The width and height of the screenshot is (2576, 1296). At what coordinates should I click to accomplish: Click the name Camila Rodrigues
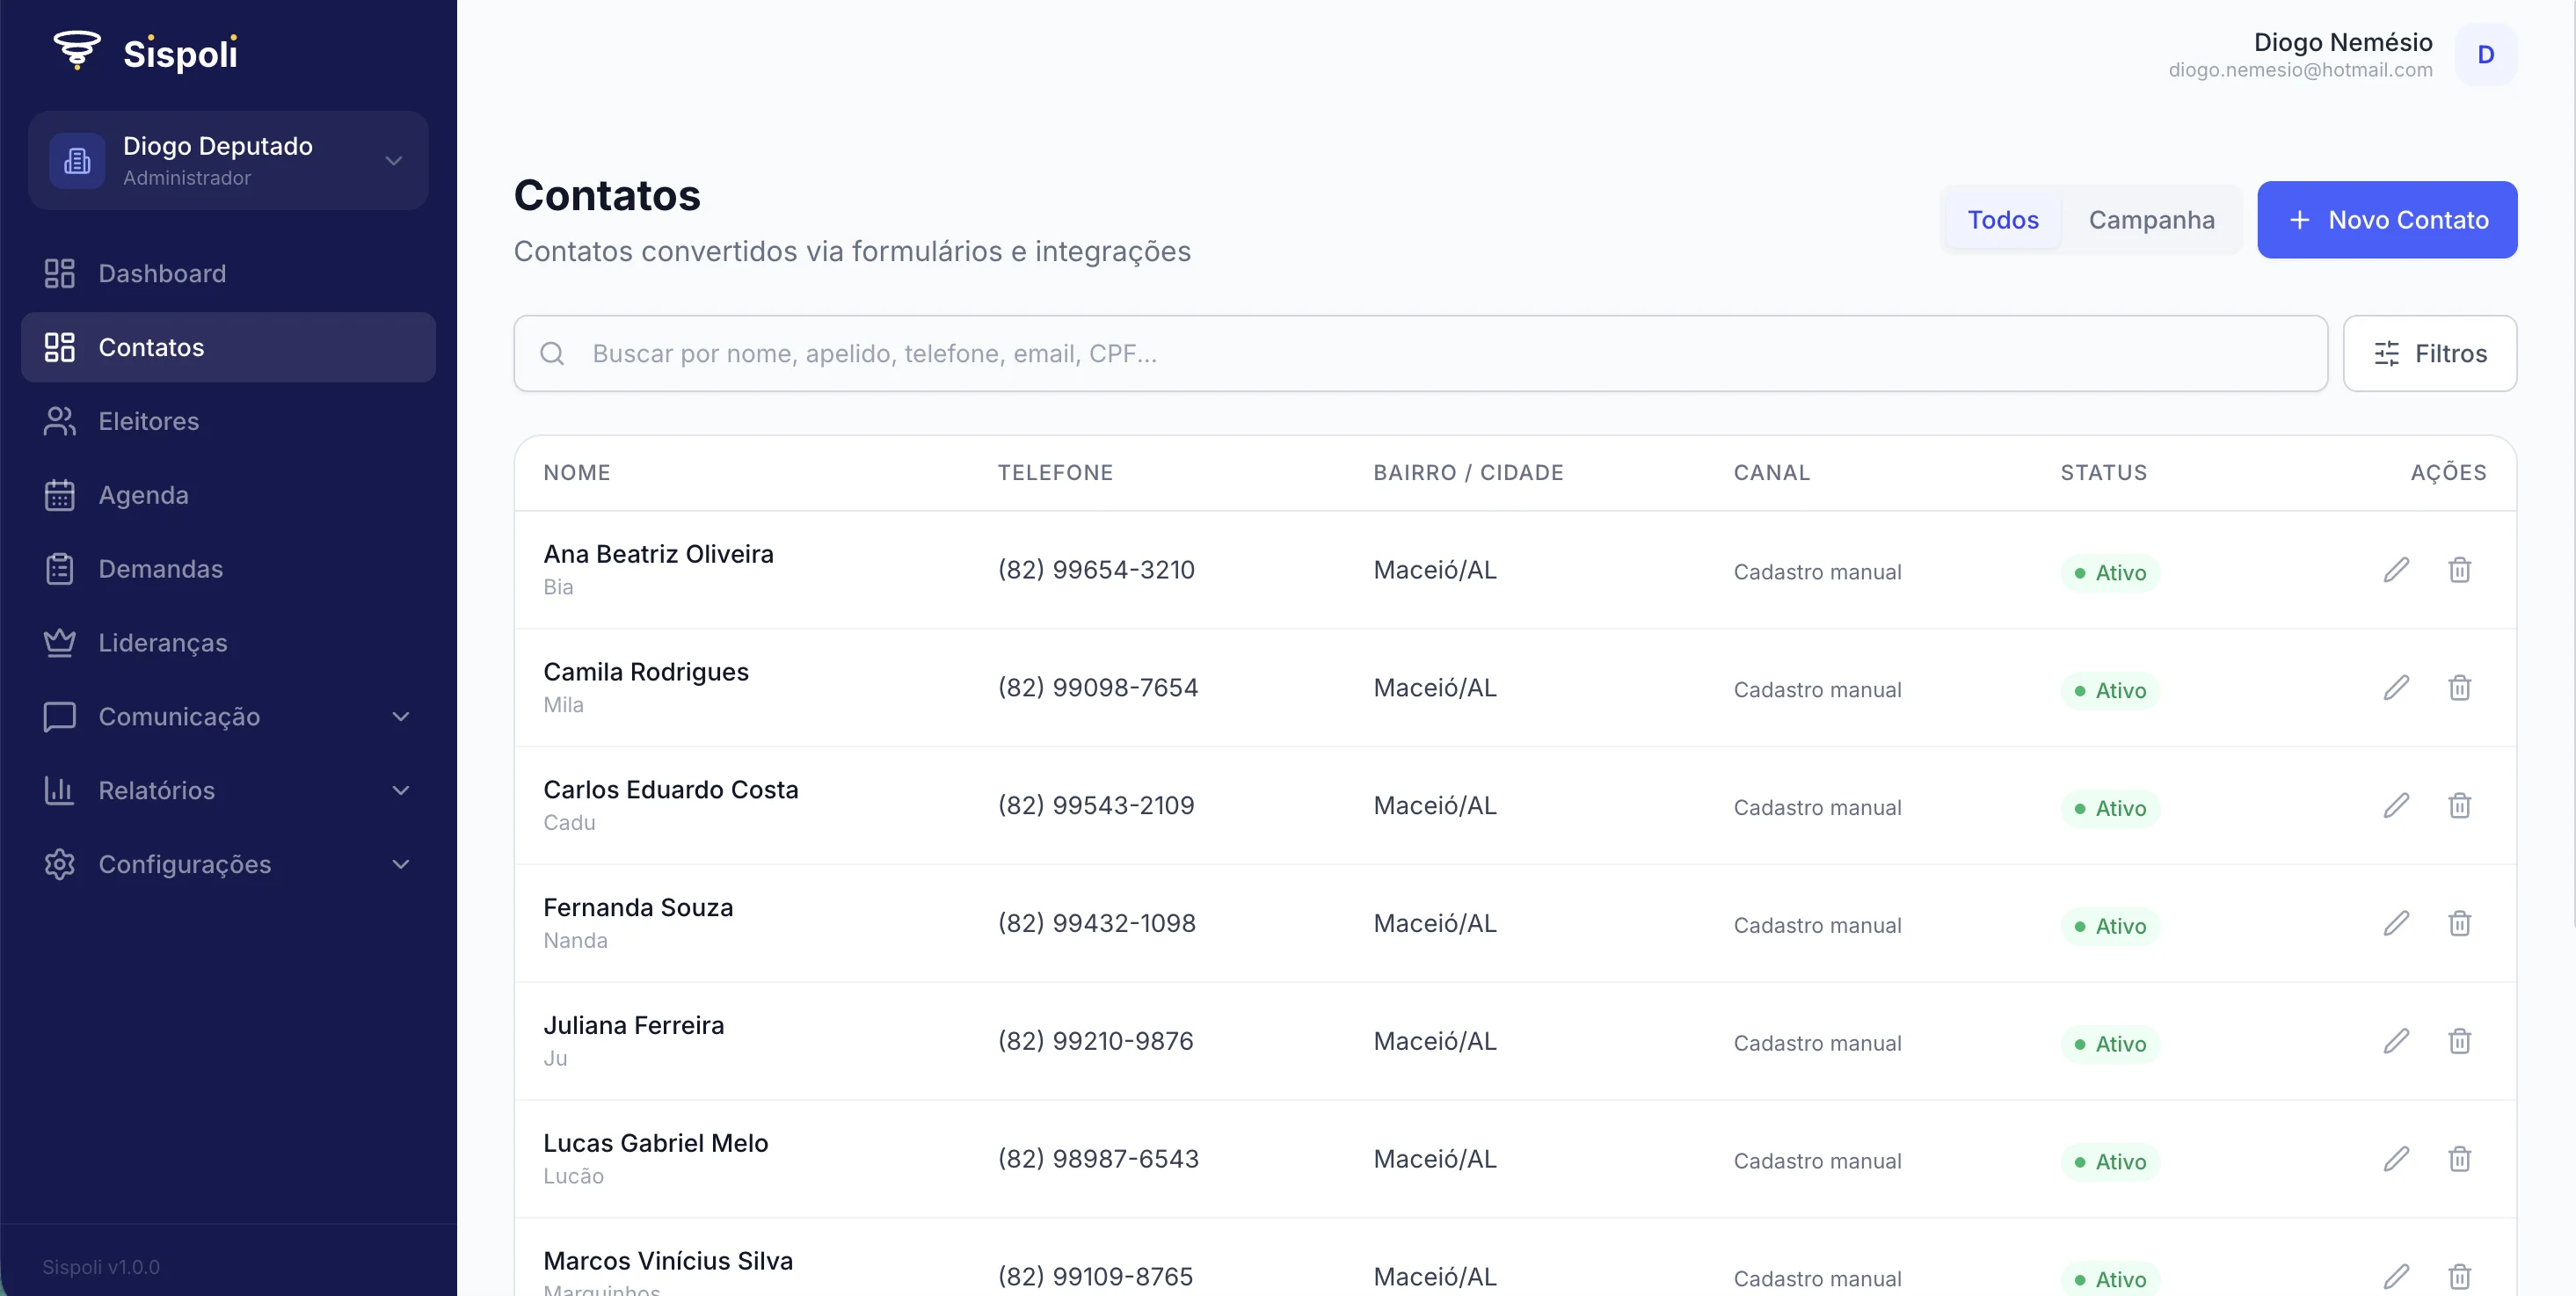pos(646,672)
